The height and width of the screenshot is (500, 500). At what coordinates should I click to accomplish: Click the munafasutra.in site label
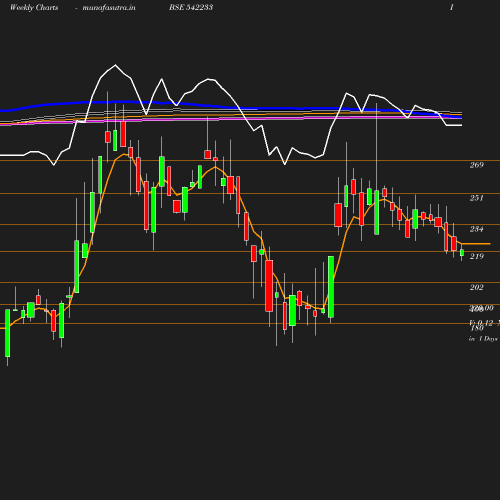(x=109, y=8)
